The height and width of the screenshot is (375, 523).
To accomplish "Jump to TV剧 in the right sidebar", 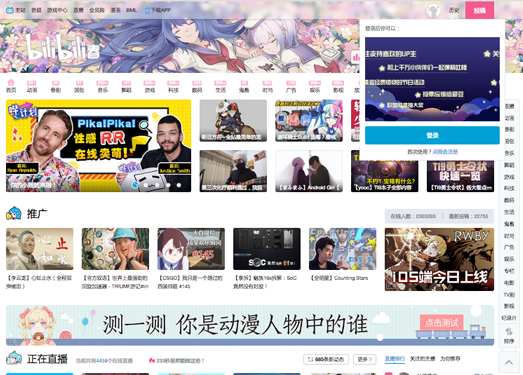I will point(509,295).
